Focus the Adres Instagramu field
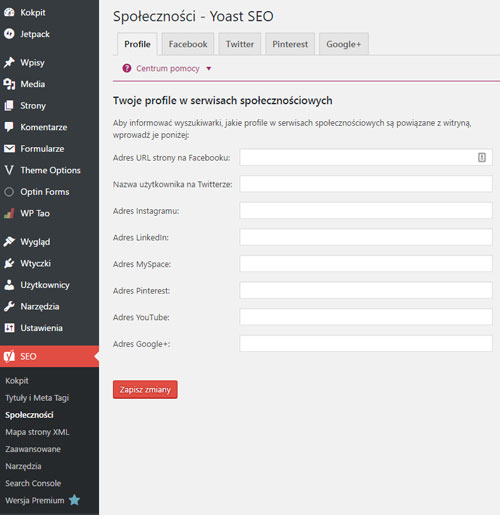The height and width of the screenshot is (515, 500). (x=366, y=211)
